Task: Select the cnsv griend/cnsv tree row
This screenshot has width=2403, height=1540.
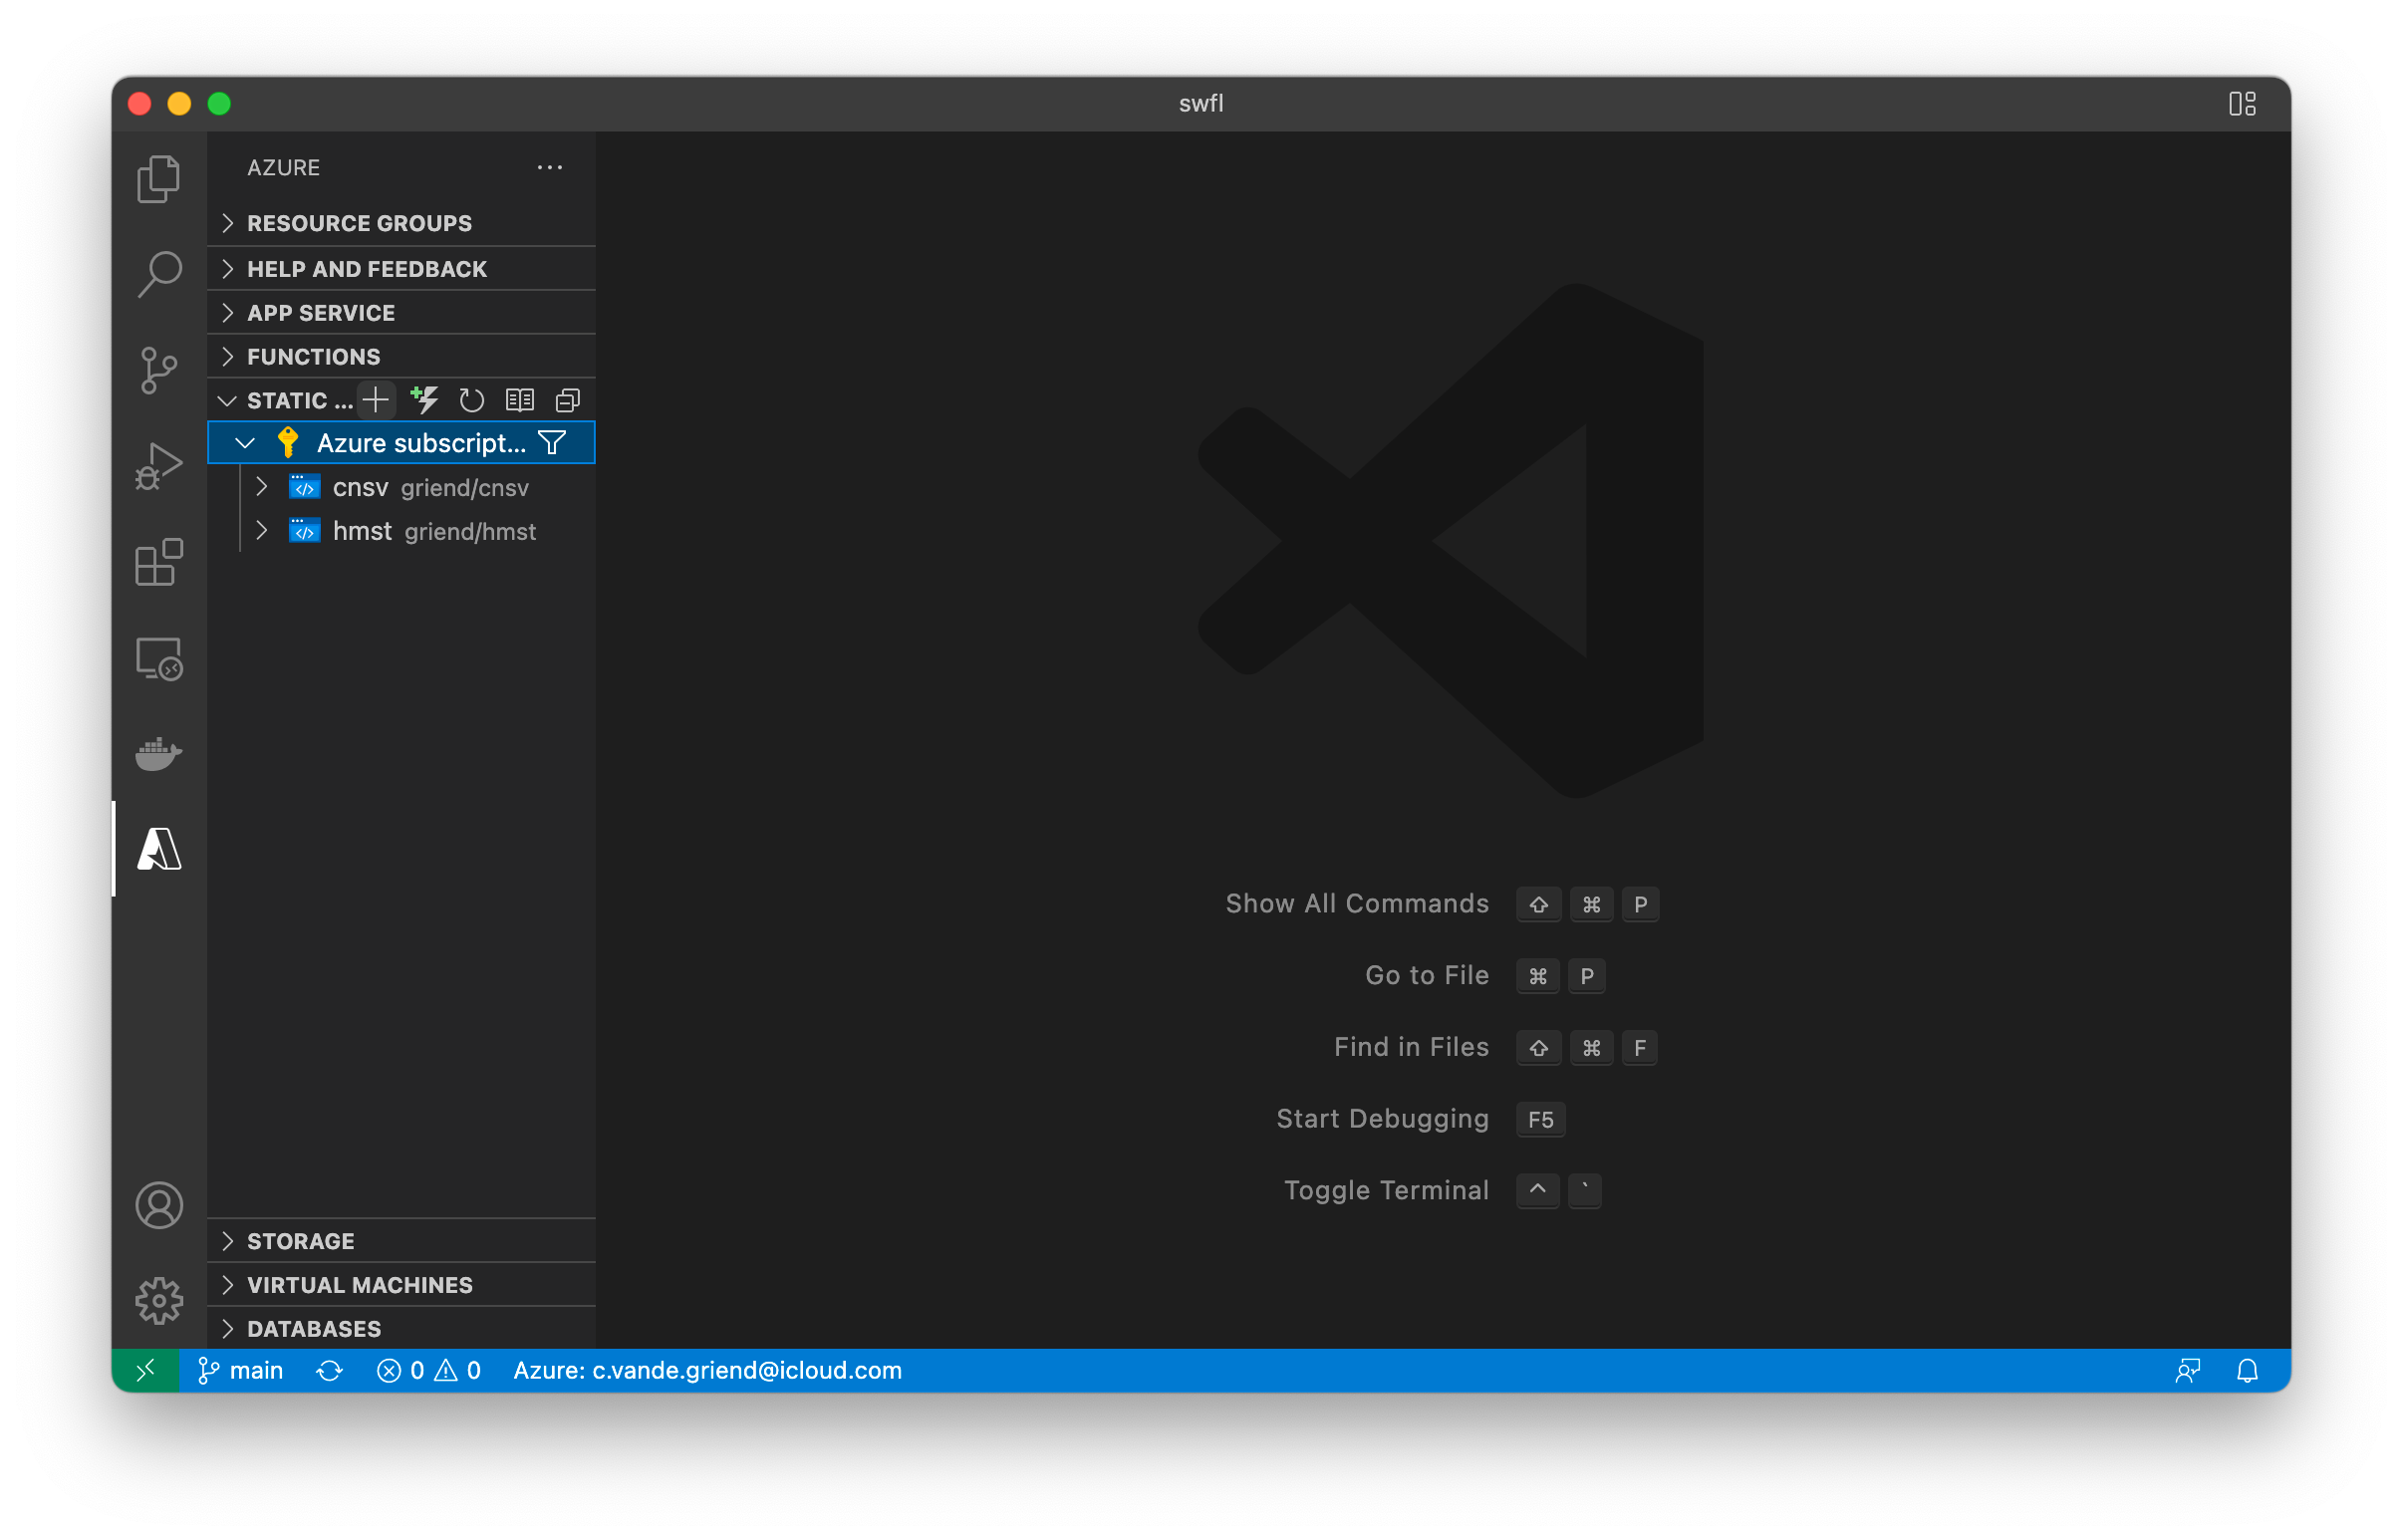Action: point(402,487)
